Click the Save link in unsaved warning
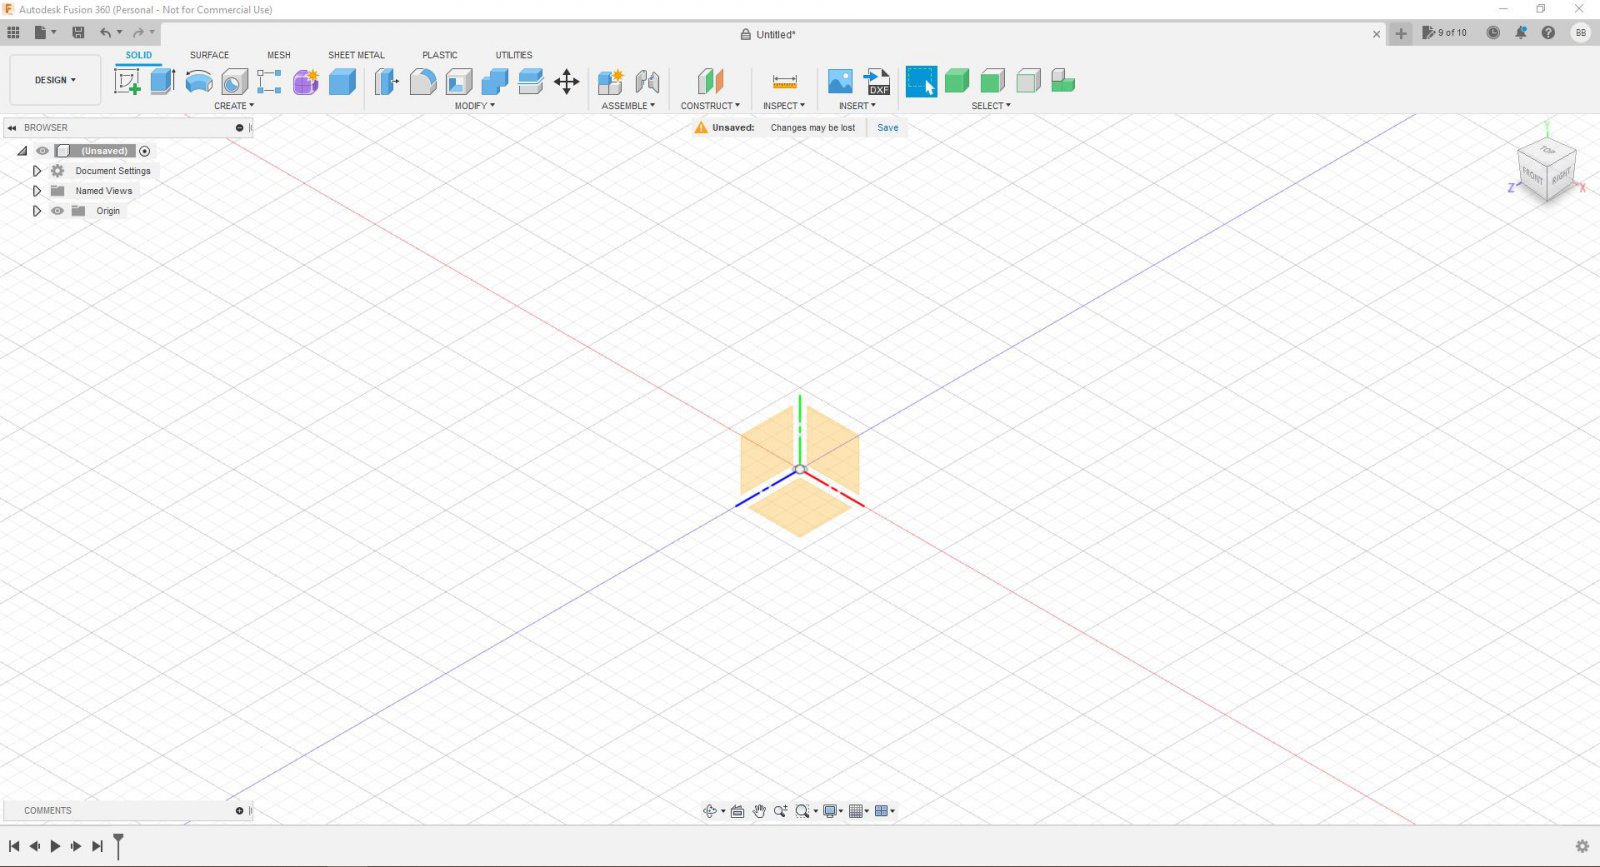The width and height of the screenshot is (1600, 867). [888, 128]
